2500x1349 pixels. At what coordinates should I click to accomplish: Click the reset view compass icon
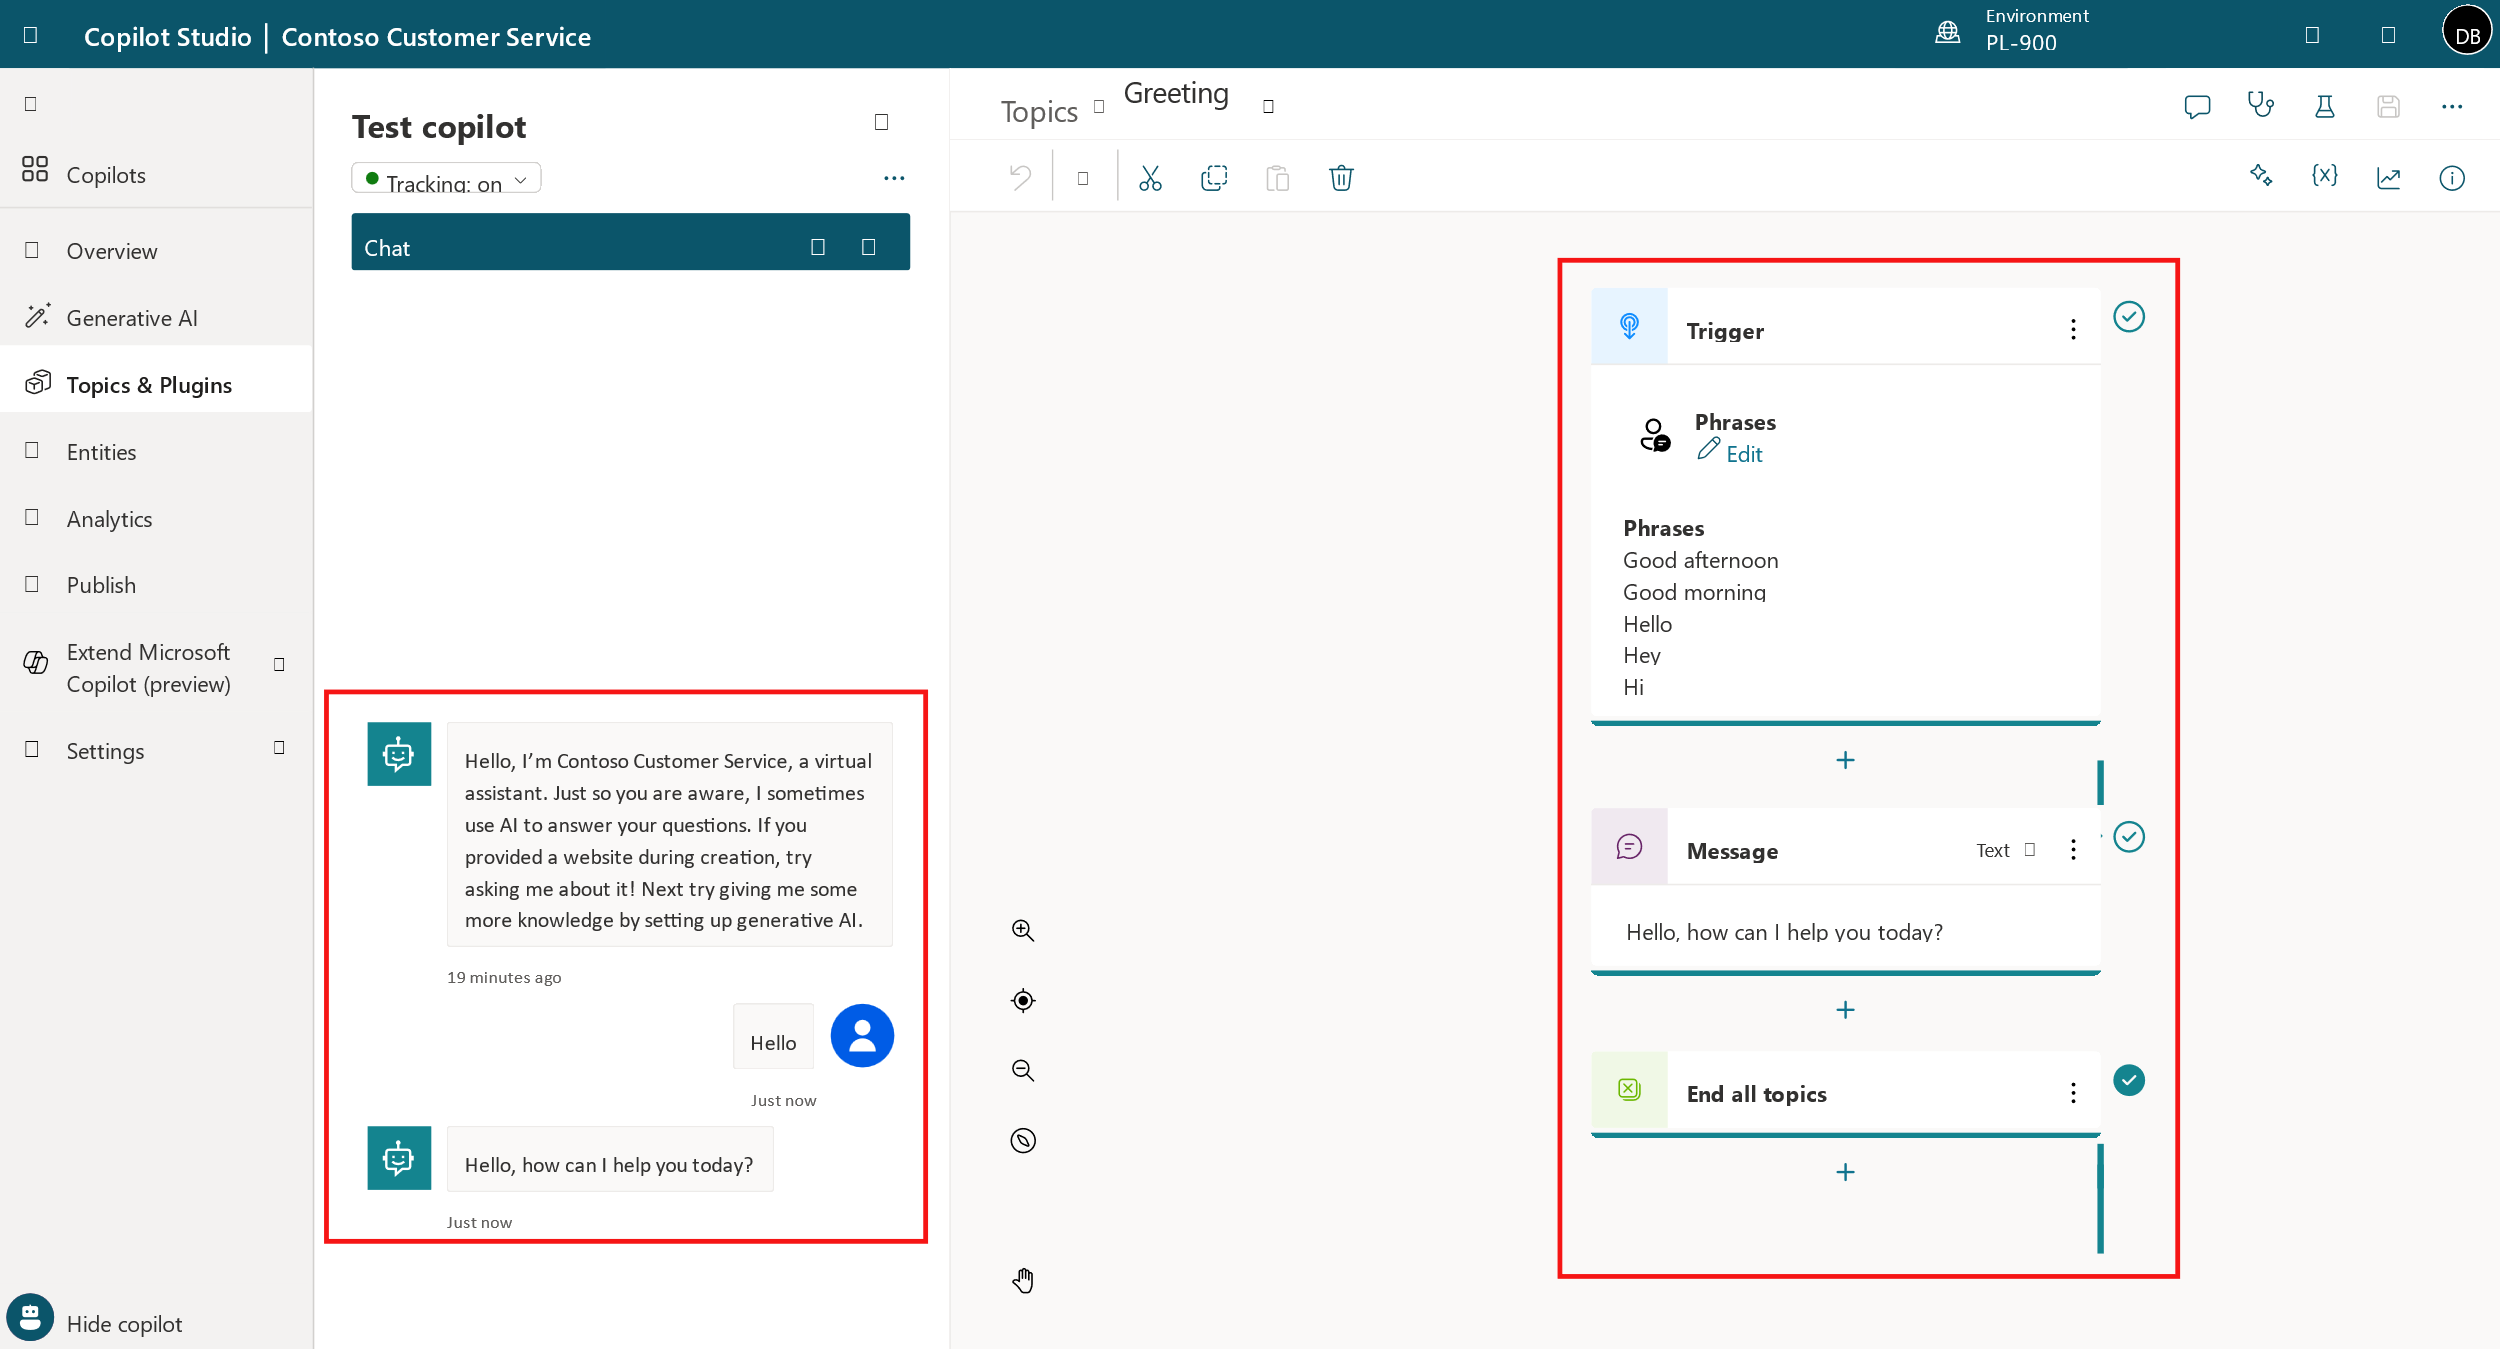coord(1023,1141)
